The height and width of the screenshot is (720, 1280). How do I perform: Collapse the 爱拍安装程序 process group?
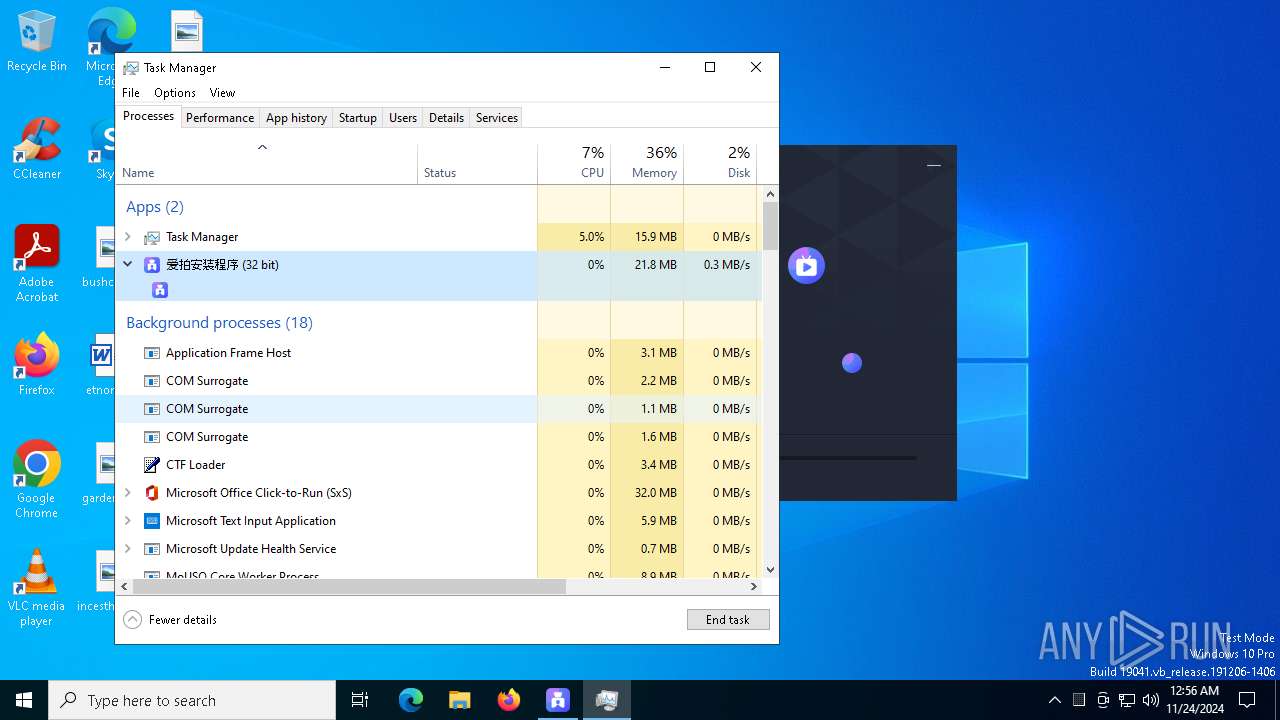tap(127, 265)
